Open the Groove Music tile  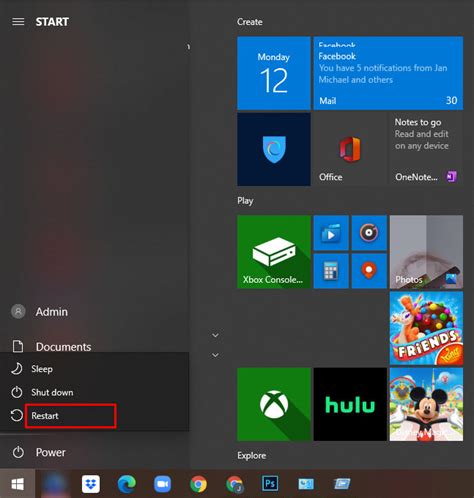tap(369, 233)
